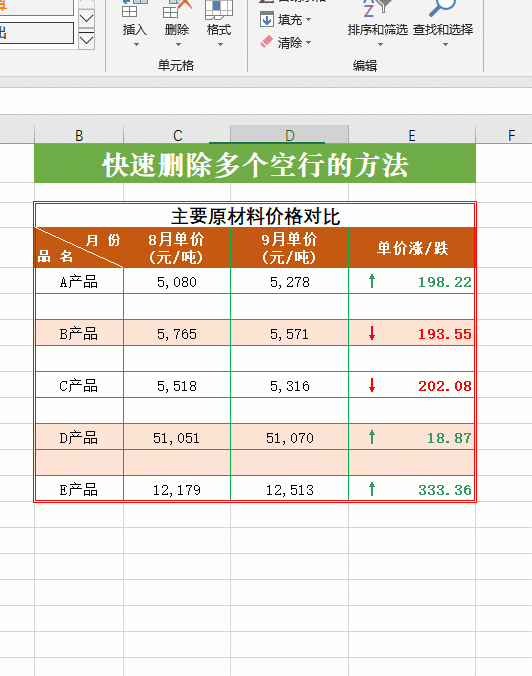Select the cell D产品
Viewport: 532px width, 676px height.
click(x=79, y=438)
